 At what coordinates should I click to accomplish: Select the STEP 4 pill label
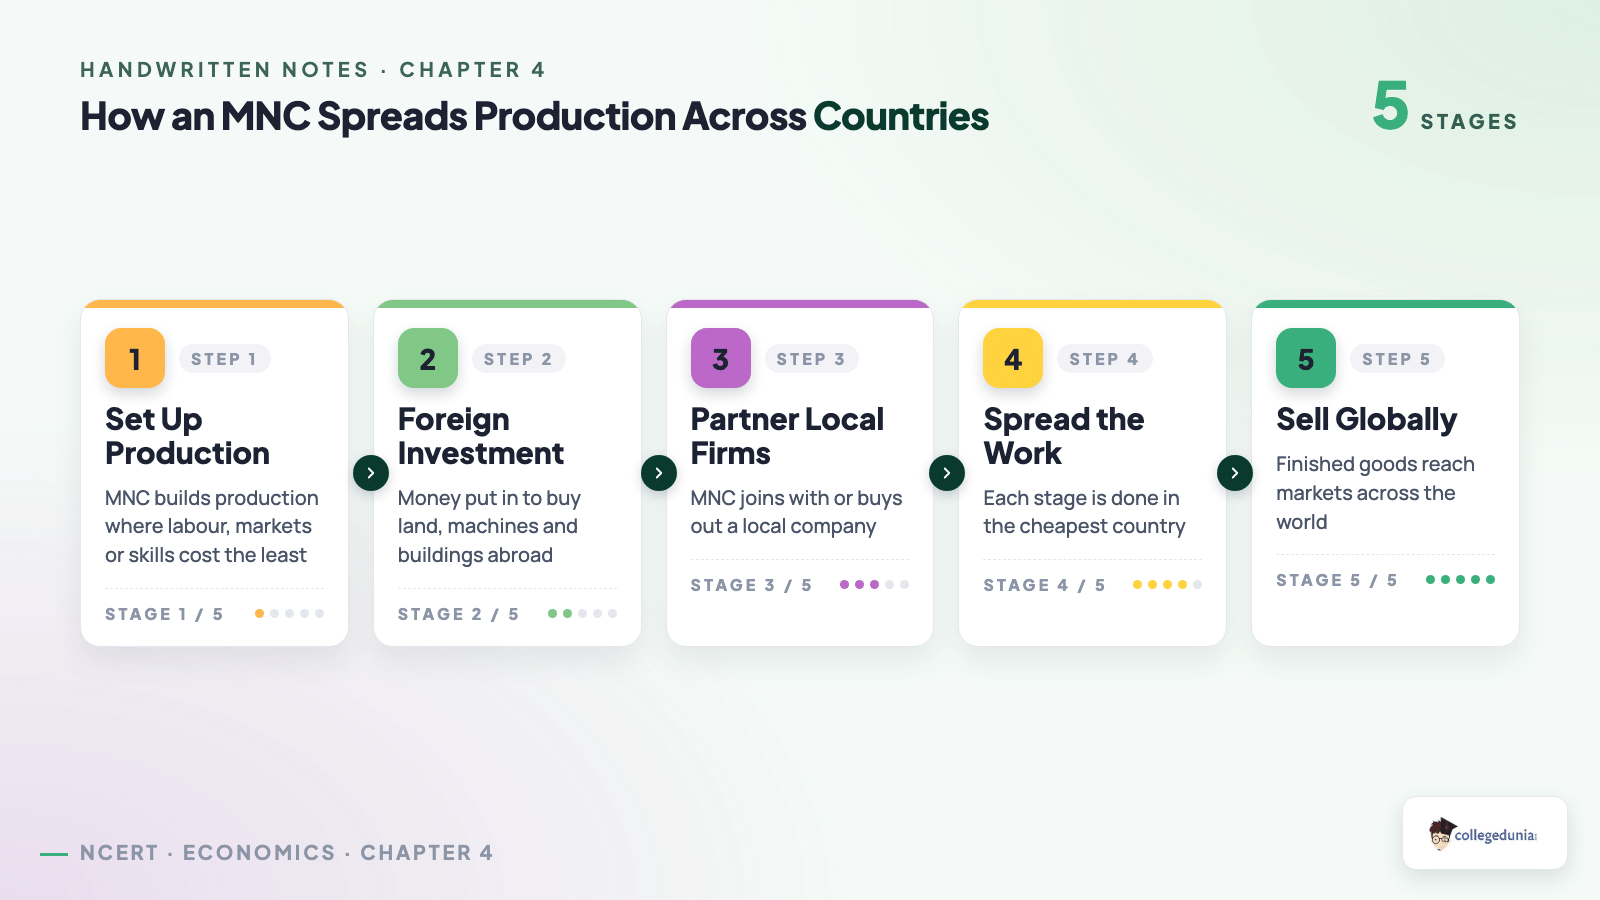point(1104,359)
